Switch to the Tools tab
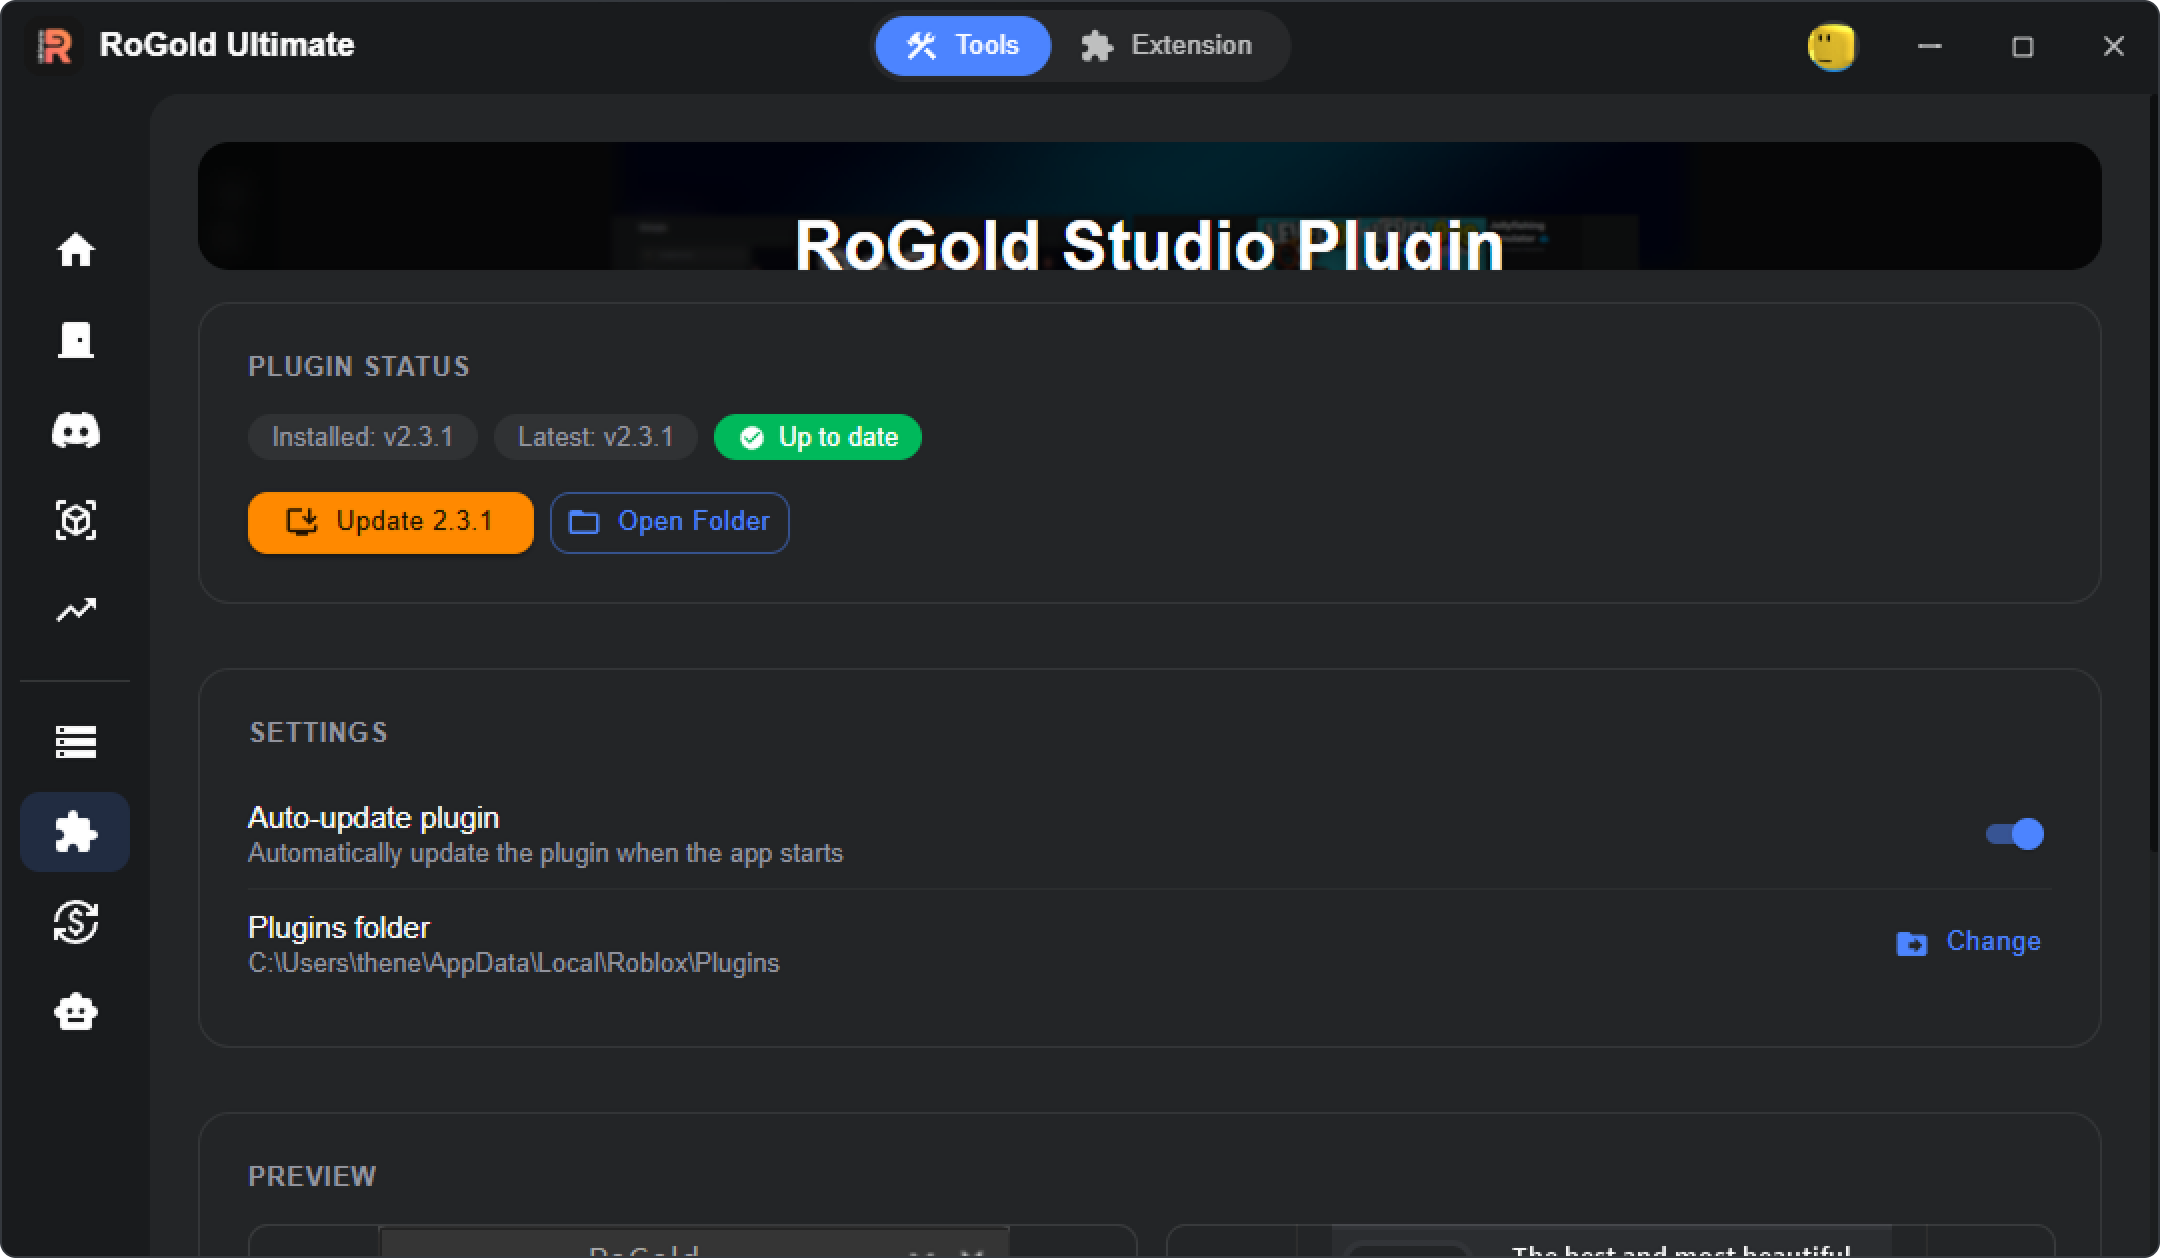 coord(963,46)
